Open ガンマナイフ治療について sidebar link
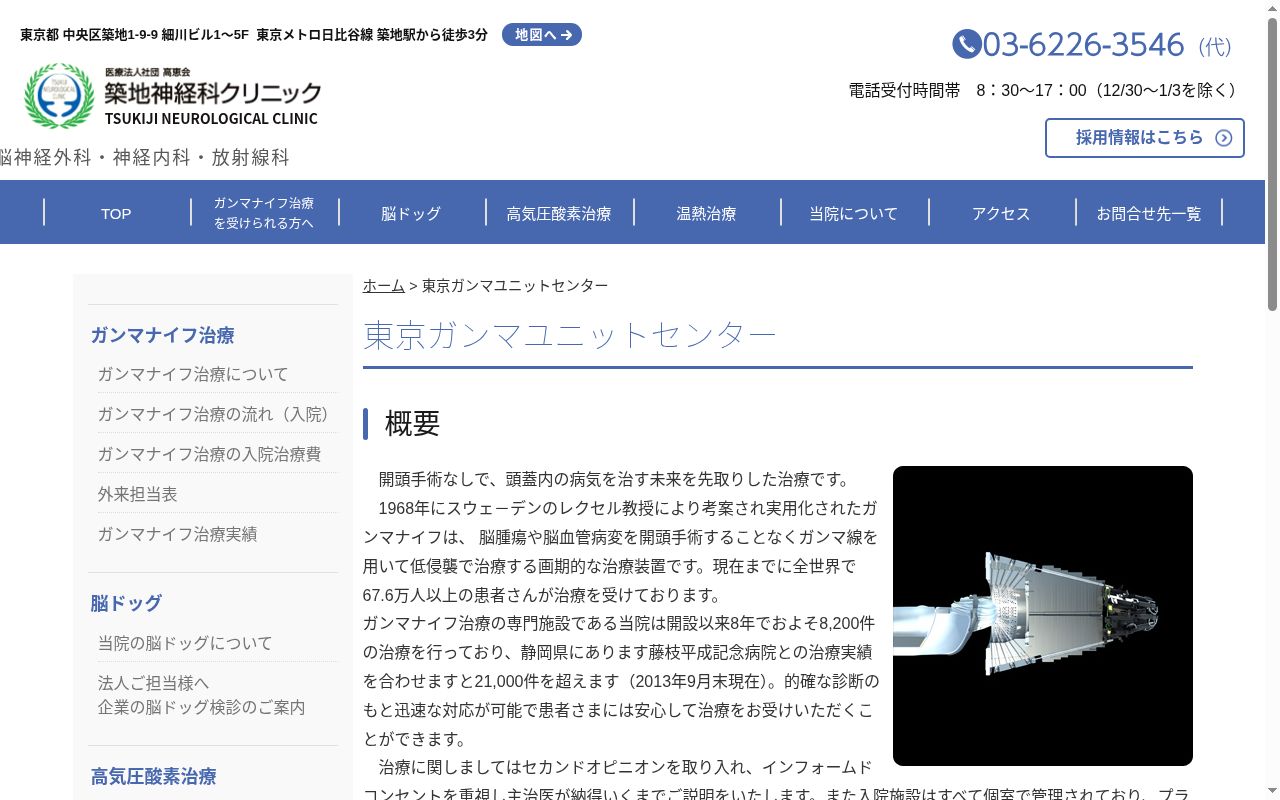 click(193, 374)
